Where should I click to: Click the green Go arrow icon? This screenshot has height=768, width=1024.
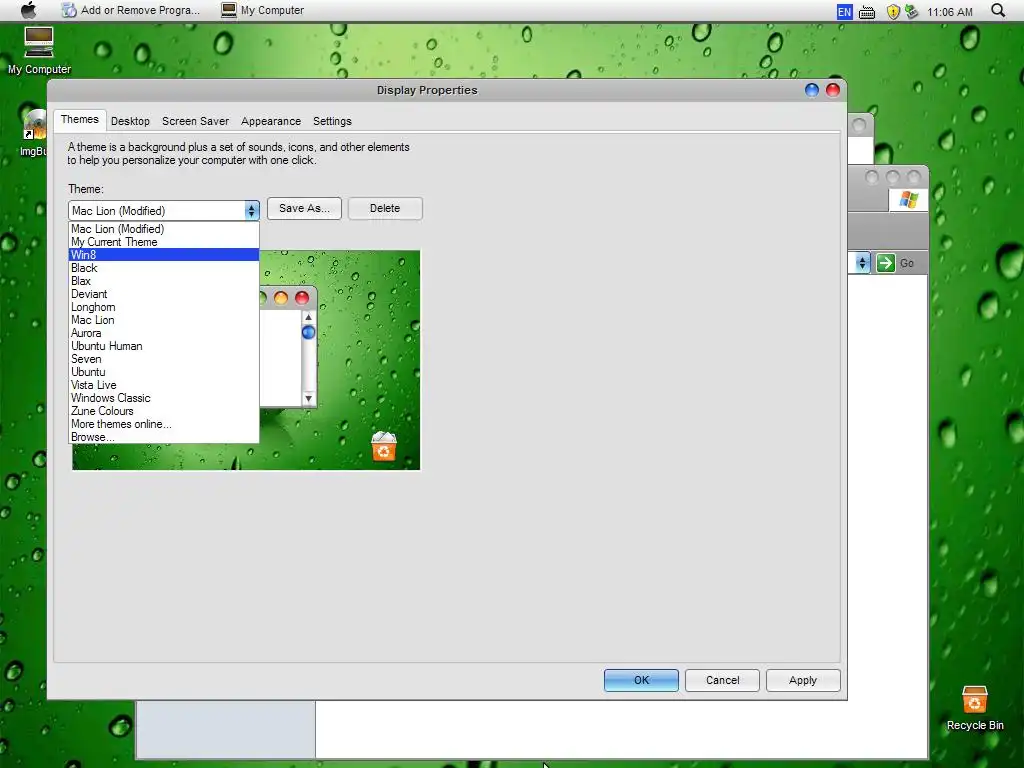pyautogui.click(x=886, y=263)
